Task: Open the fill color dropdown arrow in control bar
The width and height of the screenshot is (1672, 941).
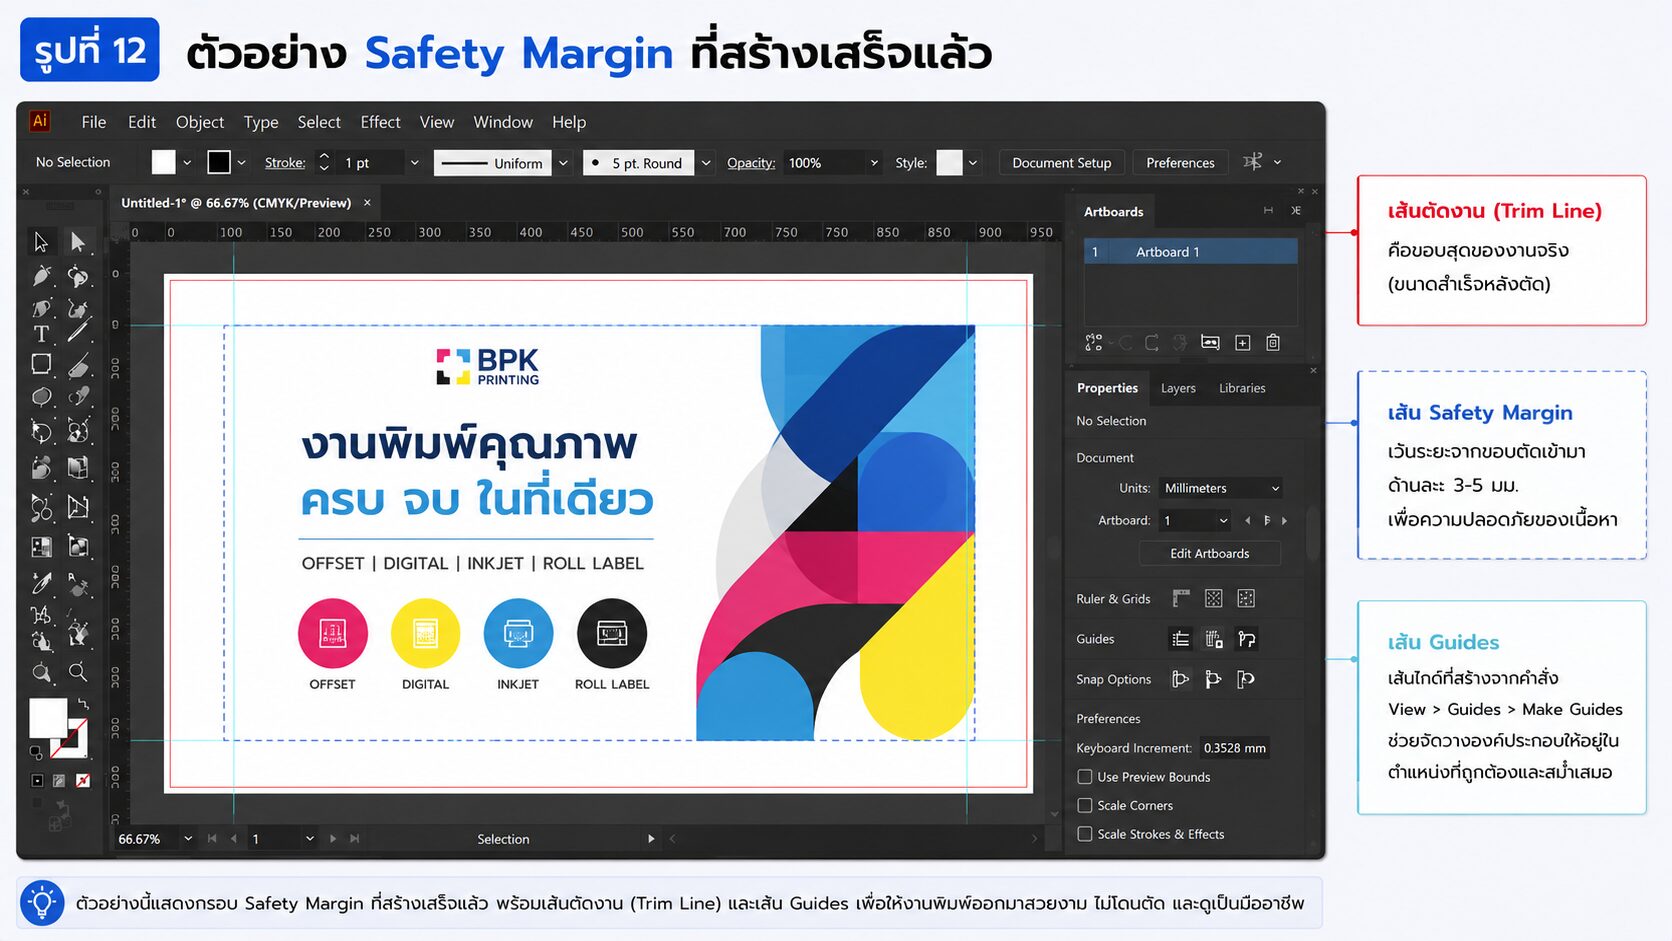Action: 187,163
